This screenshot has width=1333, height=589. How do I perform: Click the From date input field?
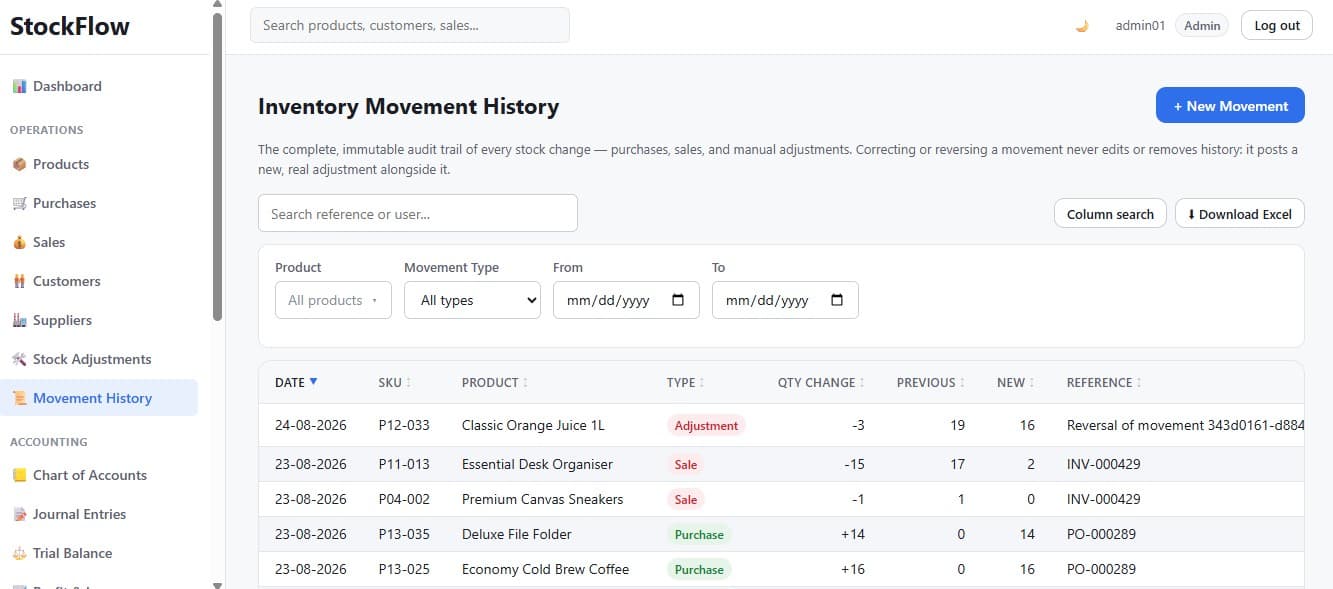(x=626, y=300)
